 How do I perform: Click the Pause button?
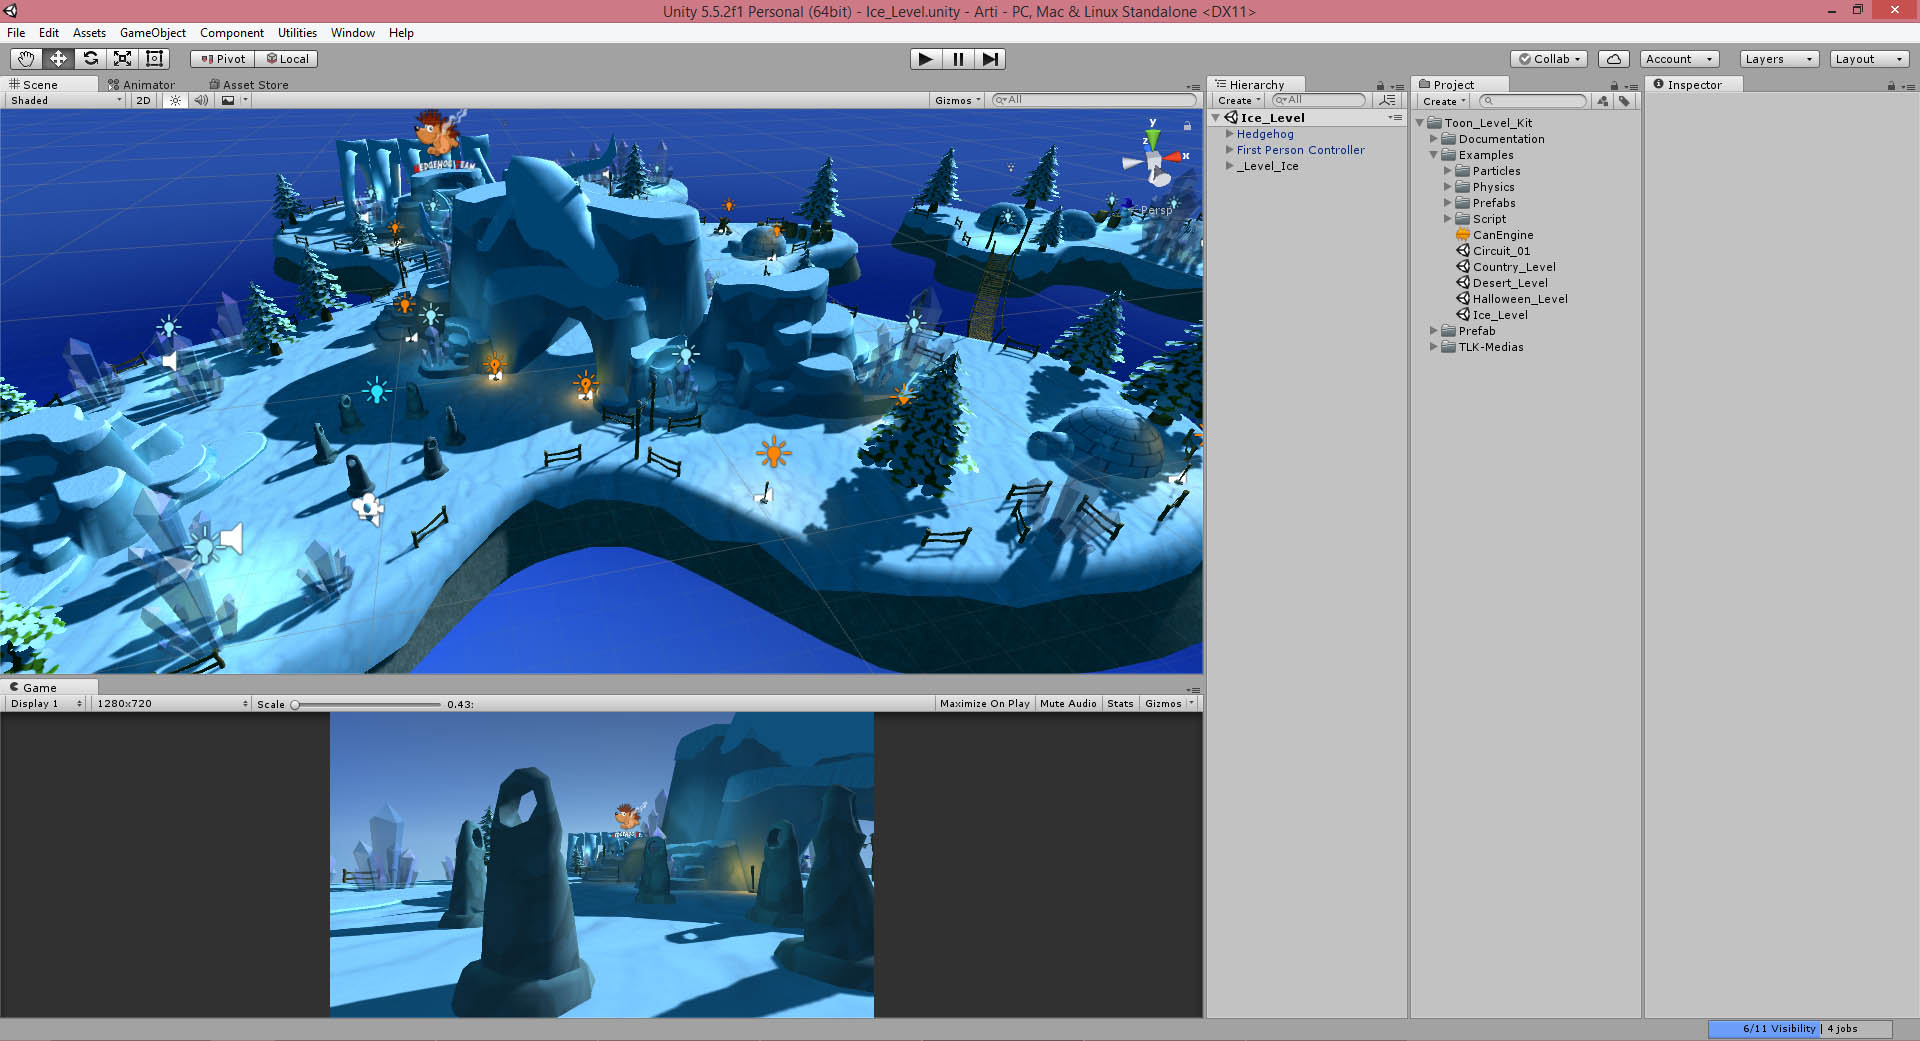point(958,59)
